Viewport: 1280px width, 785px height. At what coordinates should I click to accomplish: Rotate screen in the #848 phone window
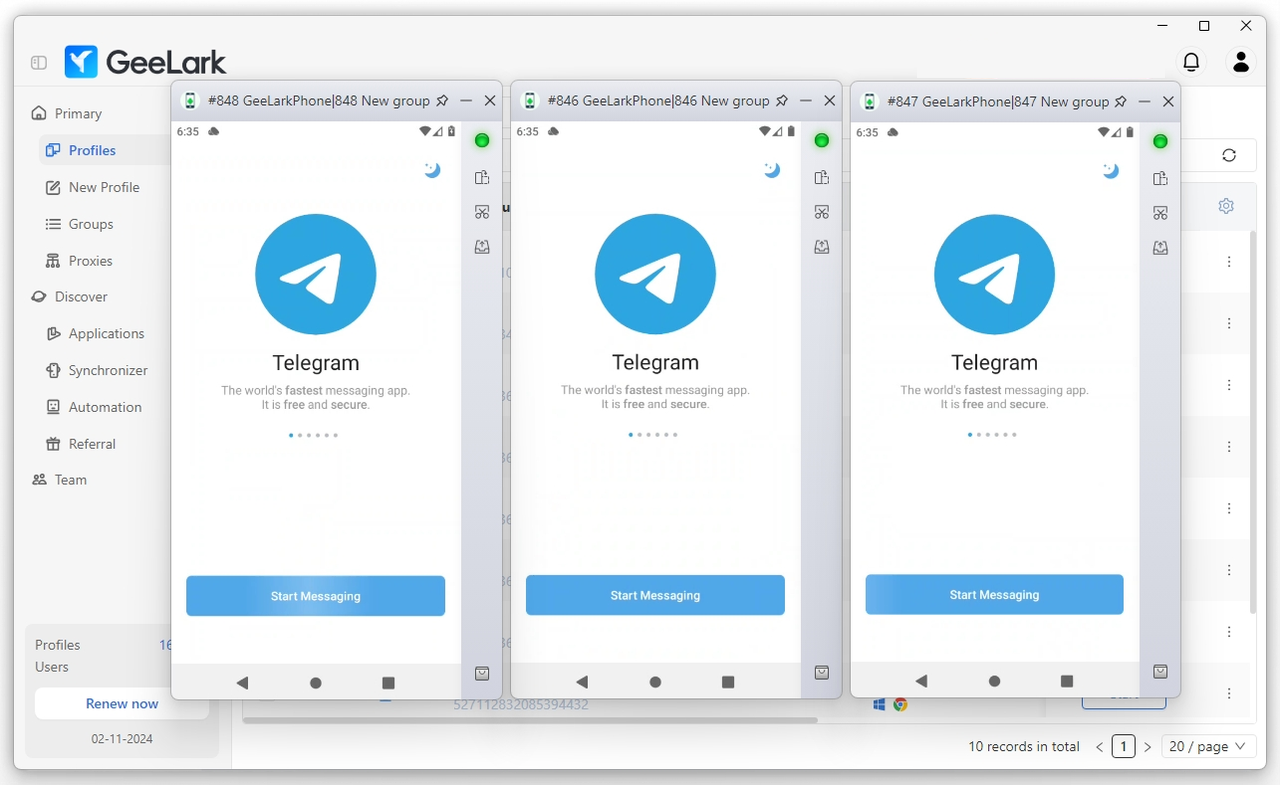tap(482, 178)
